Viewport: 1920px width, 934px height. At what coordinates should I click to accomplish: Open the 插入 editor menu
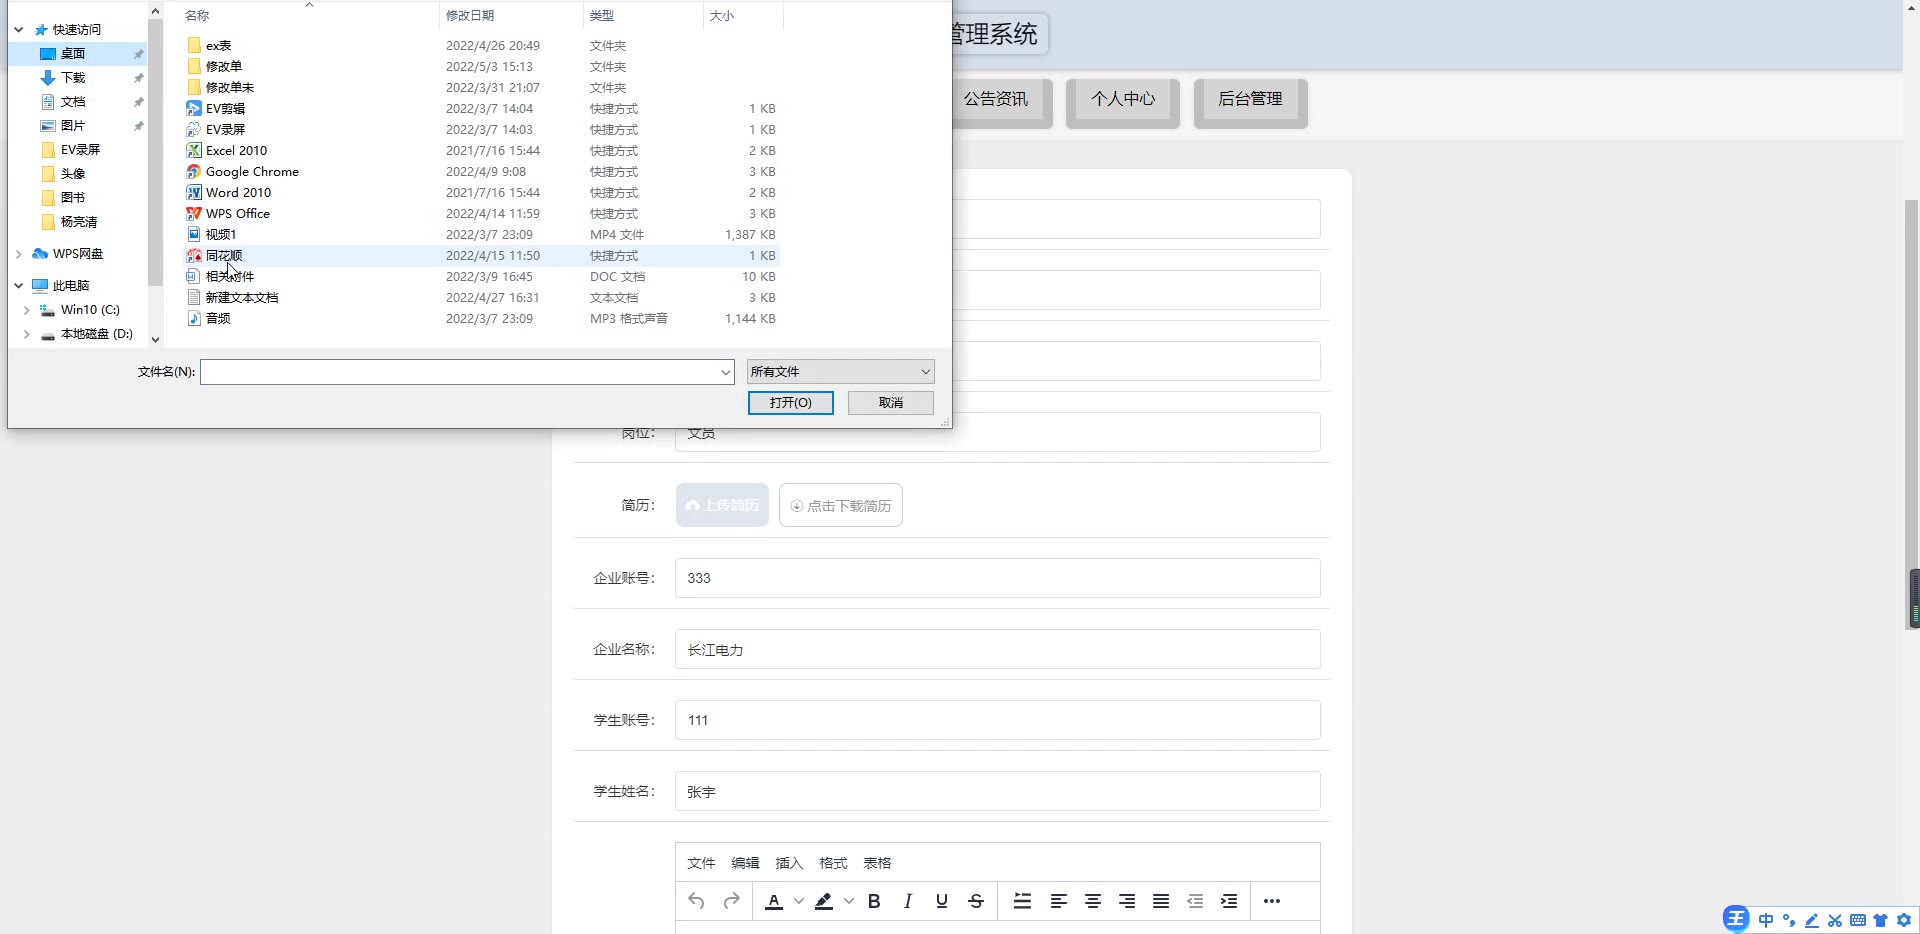pos(789,863)
